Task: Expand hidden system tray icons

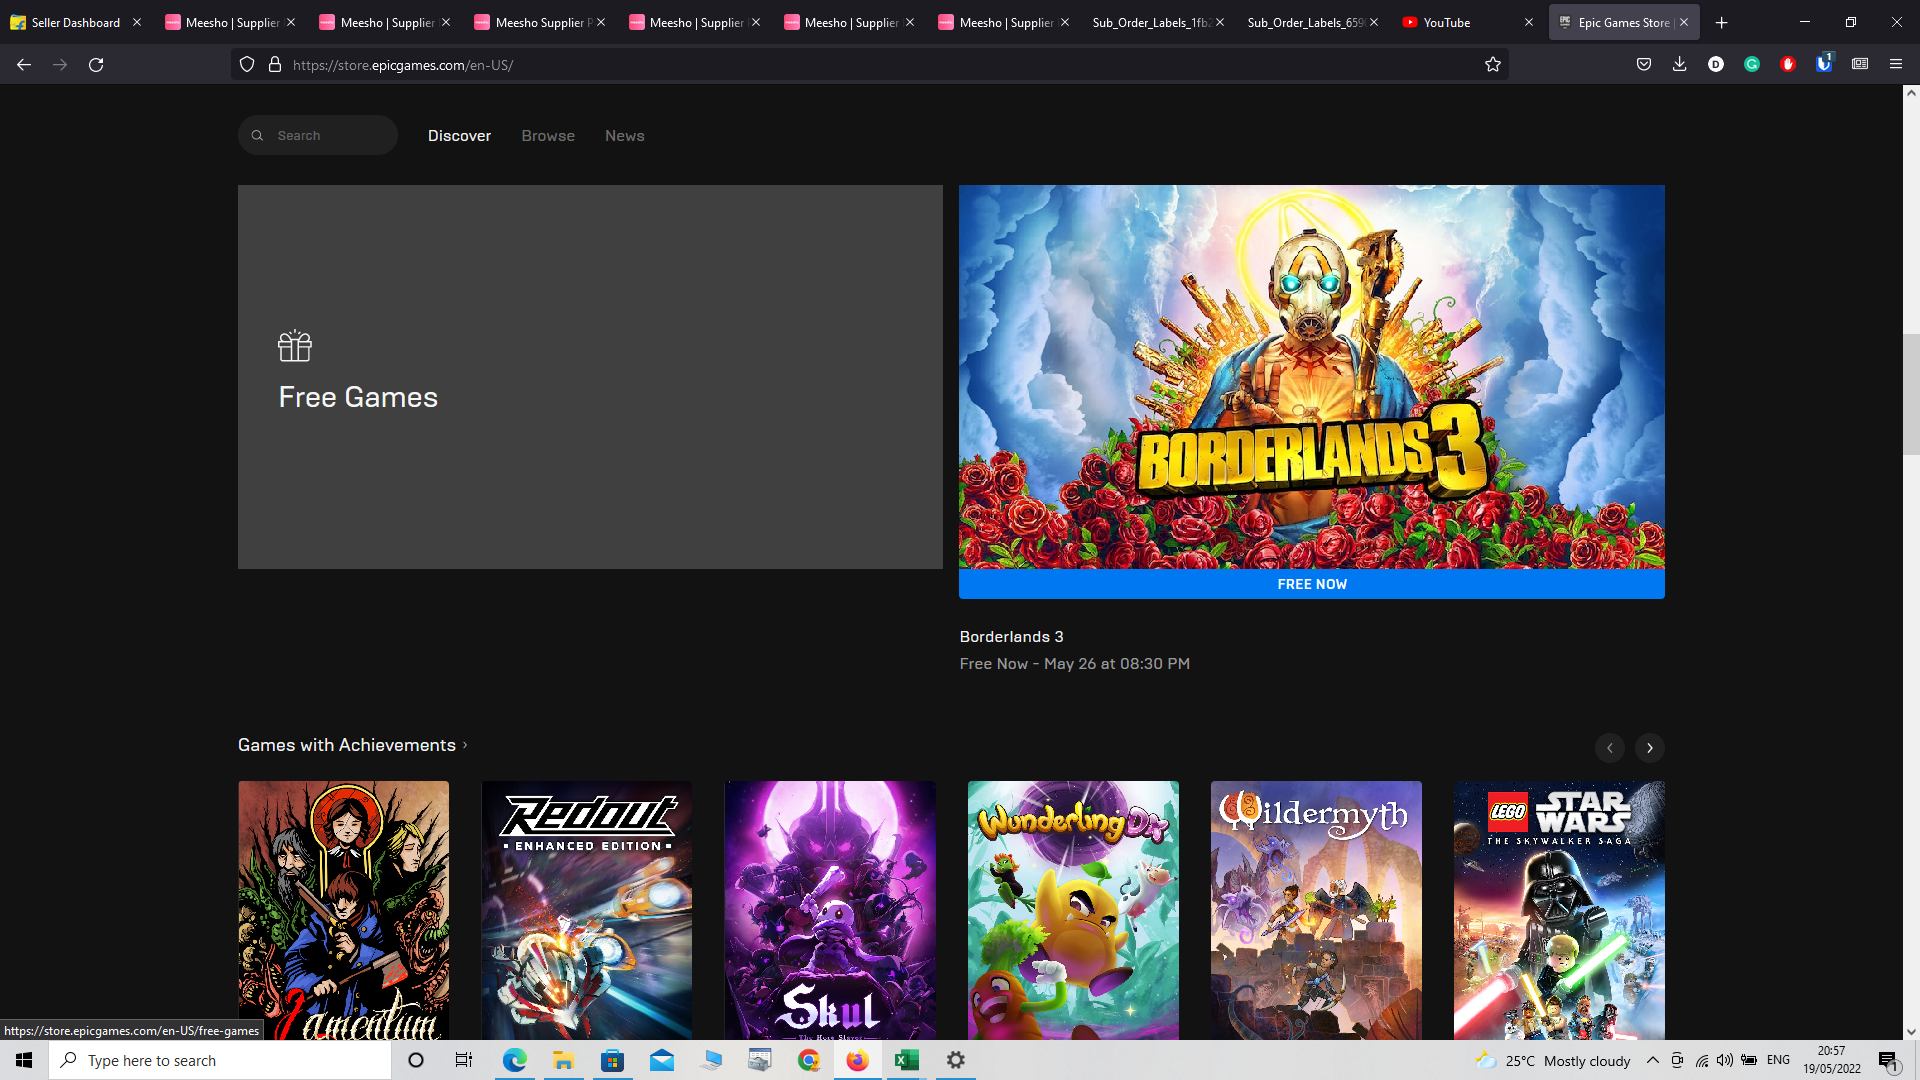Action: [1653, 1060]
